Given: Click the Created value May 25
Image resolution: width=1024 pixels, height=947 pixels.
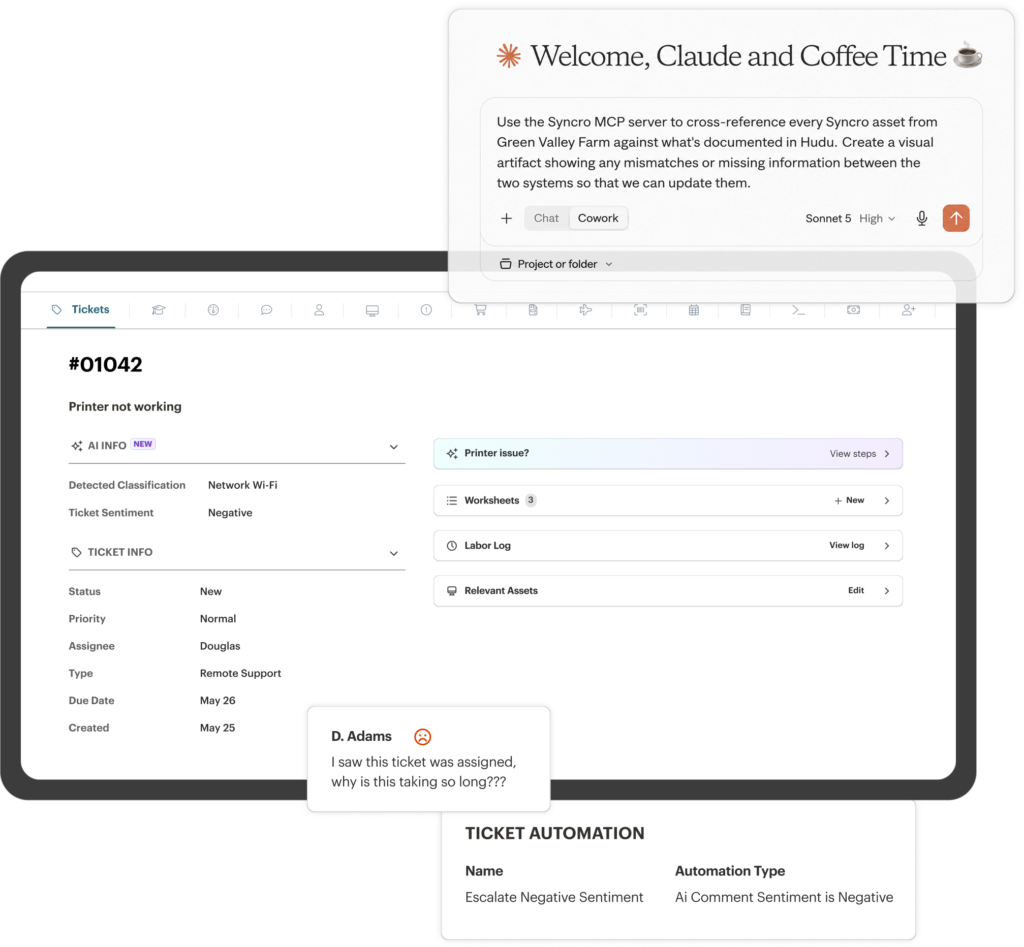Looking at the screenshot, I should (217, 728).
